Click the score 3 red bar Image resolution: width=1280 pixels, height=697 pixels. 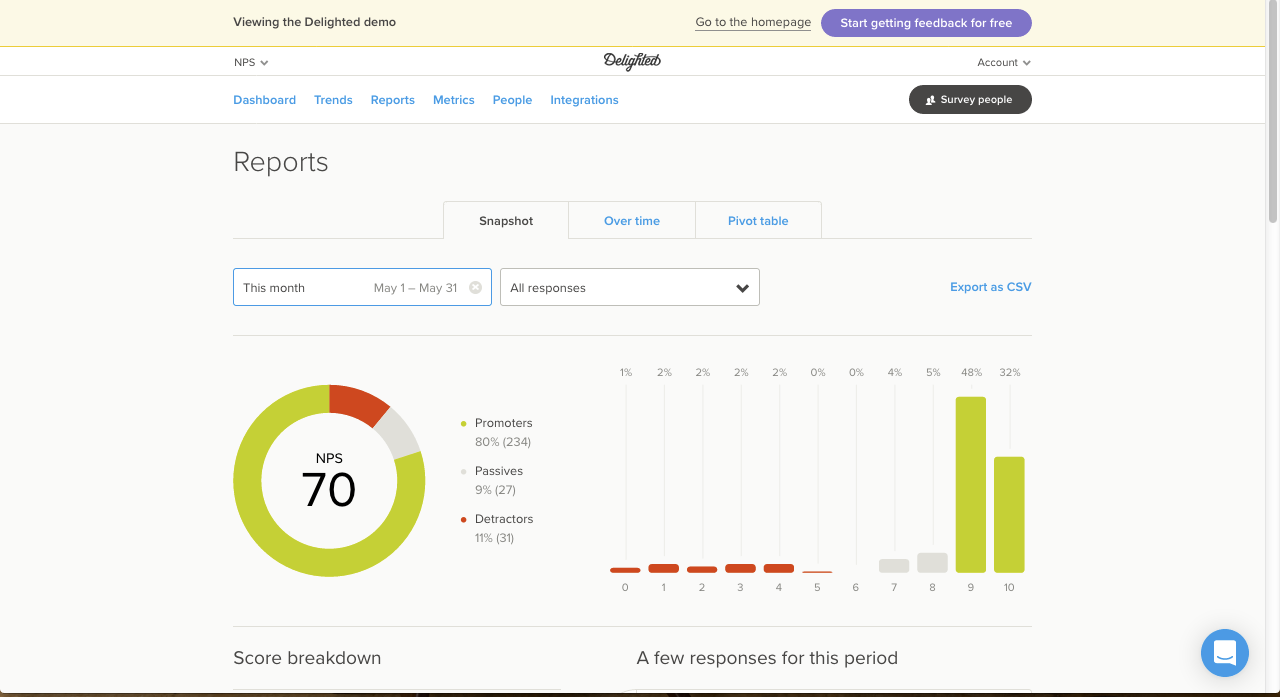click(x=740, y=568)
